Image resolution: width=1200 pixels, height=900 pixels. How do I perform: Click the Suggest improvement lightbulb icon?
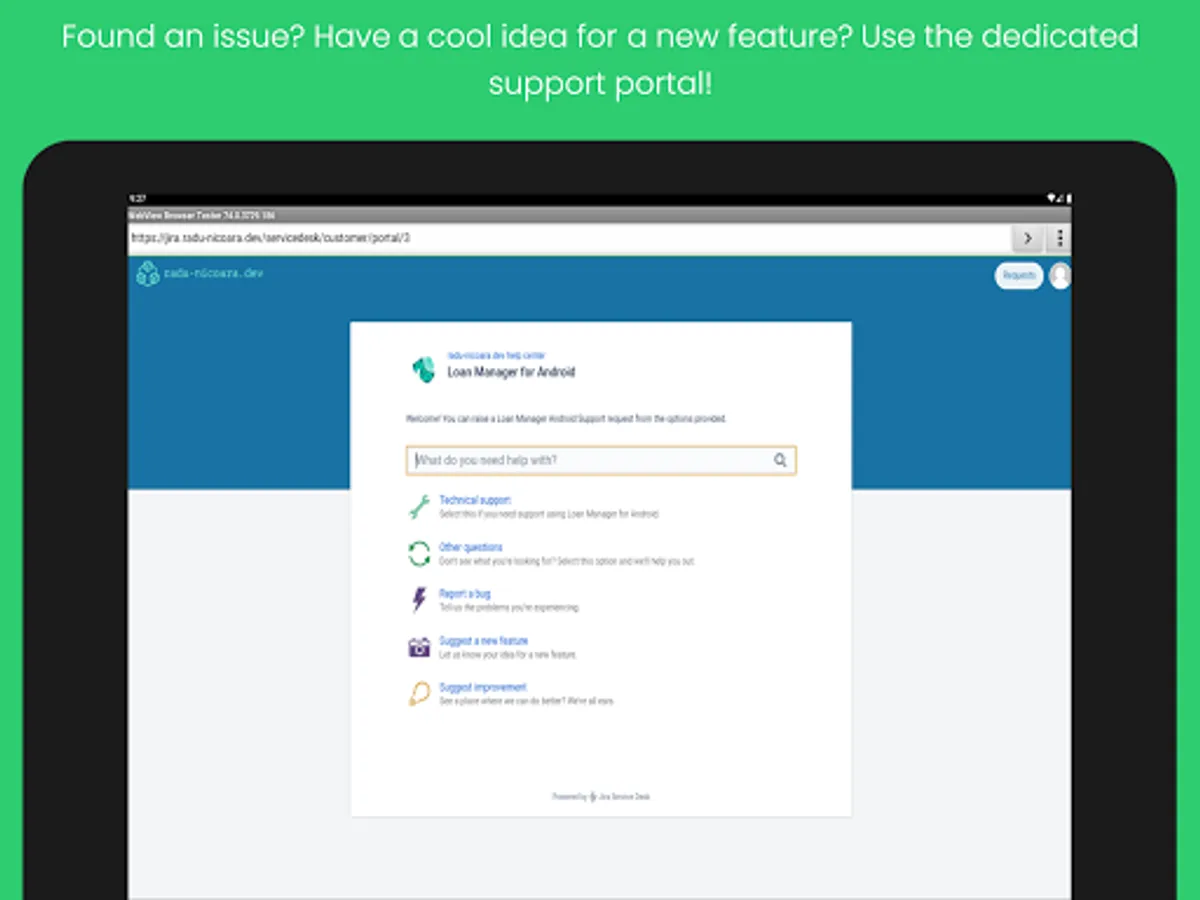[x=419, y=694]
